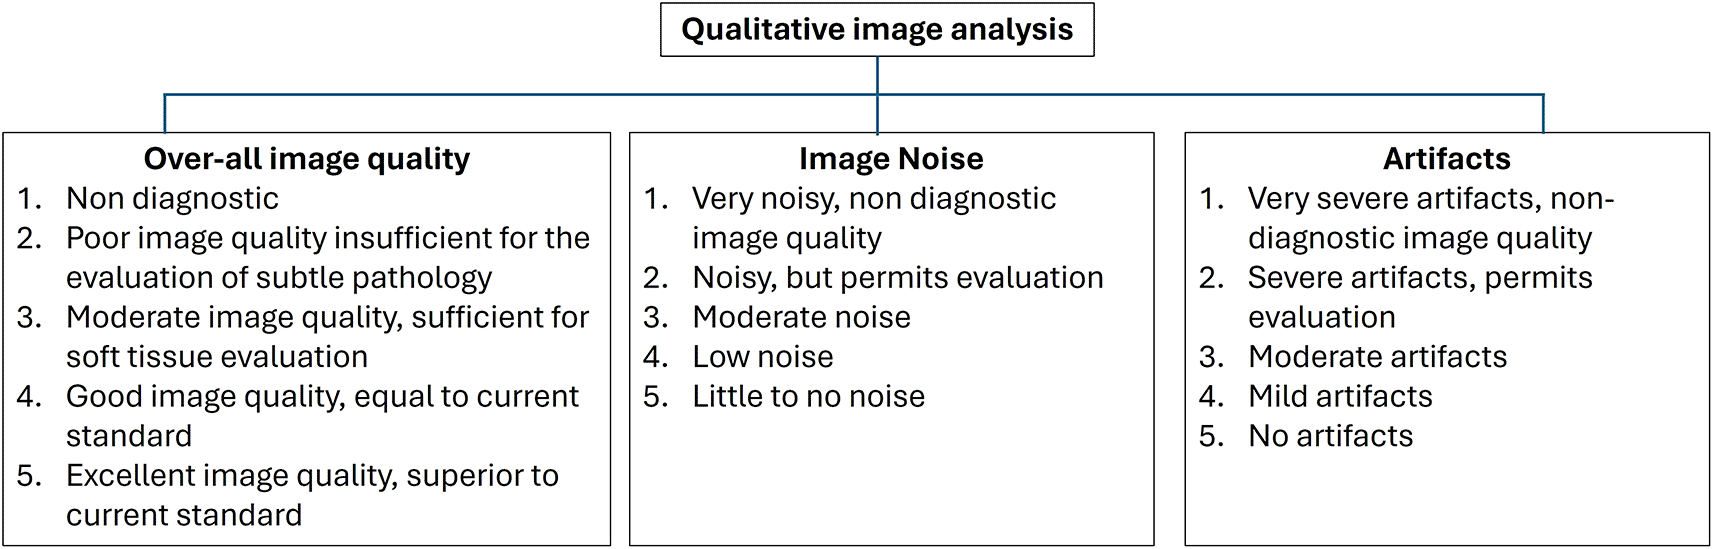Select the Mild artifacts item
Screen dimensions: 1713x549
click(1340, 397)
